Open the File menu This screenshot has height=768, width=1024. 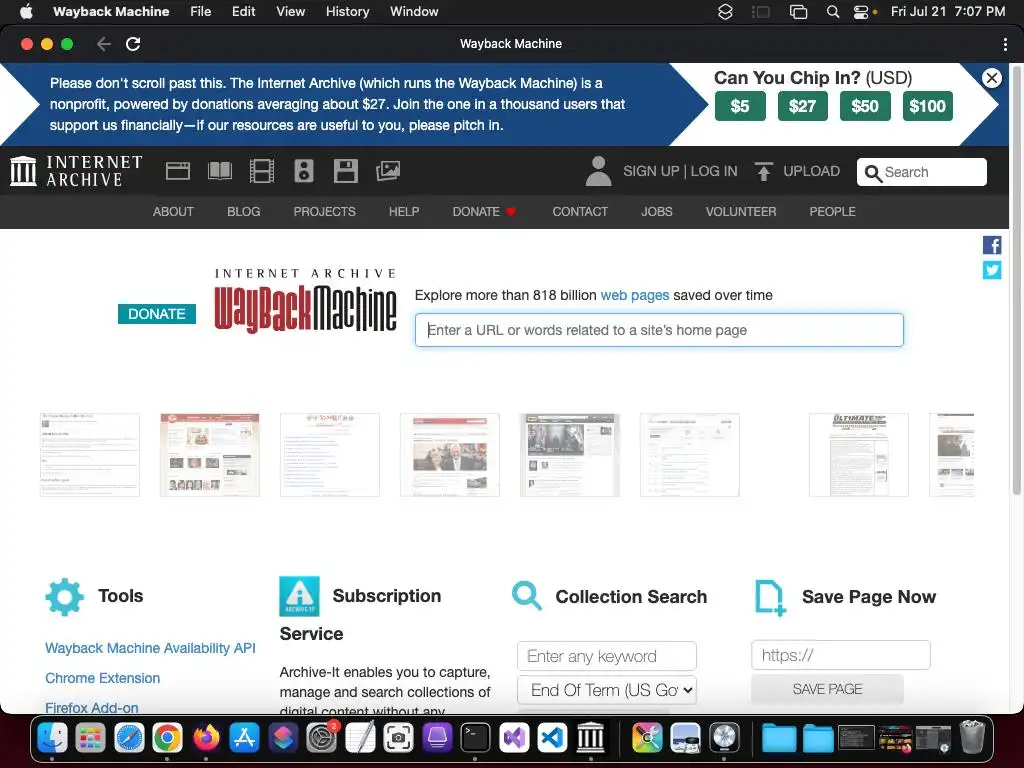[200, 12]
